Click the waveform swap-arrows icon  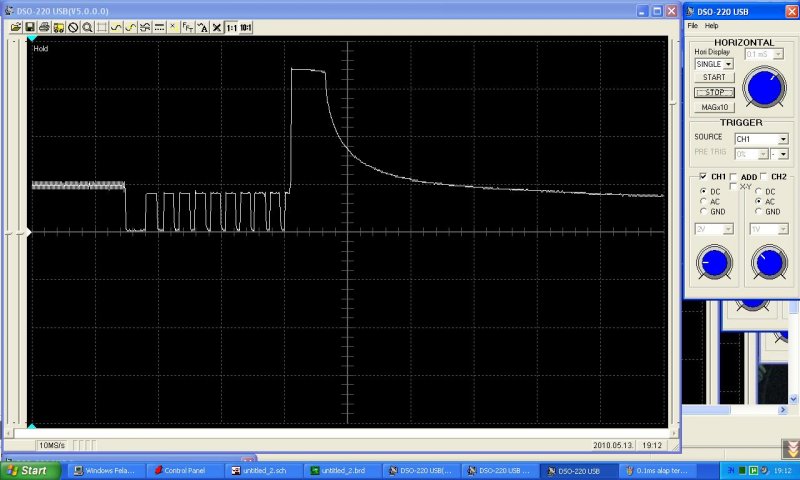pos(145,28)
